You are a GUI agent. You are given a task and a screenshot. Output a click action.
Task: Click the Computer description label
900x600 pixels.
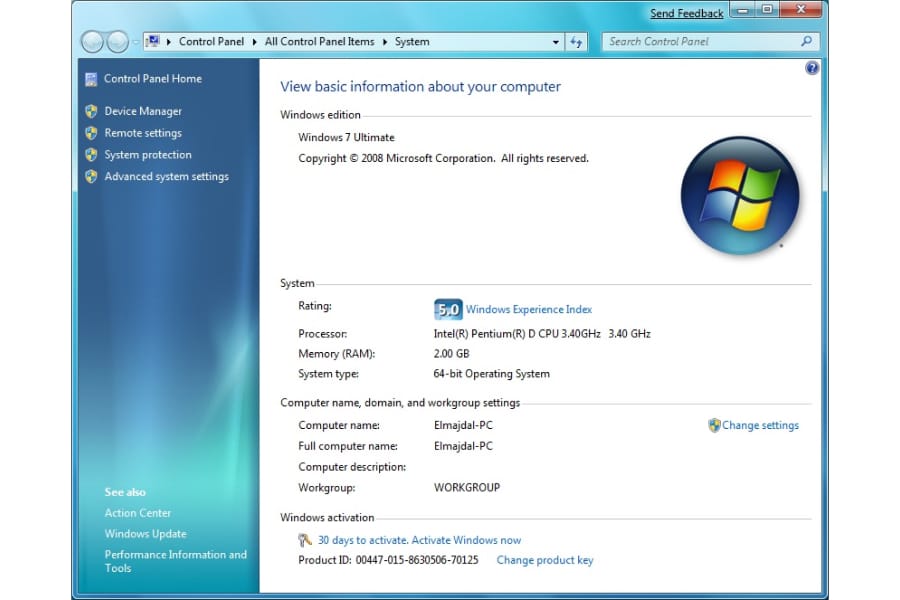(352, 467)
